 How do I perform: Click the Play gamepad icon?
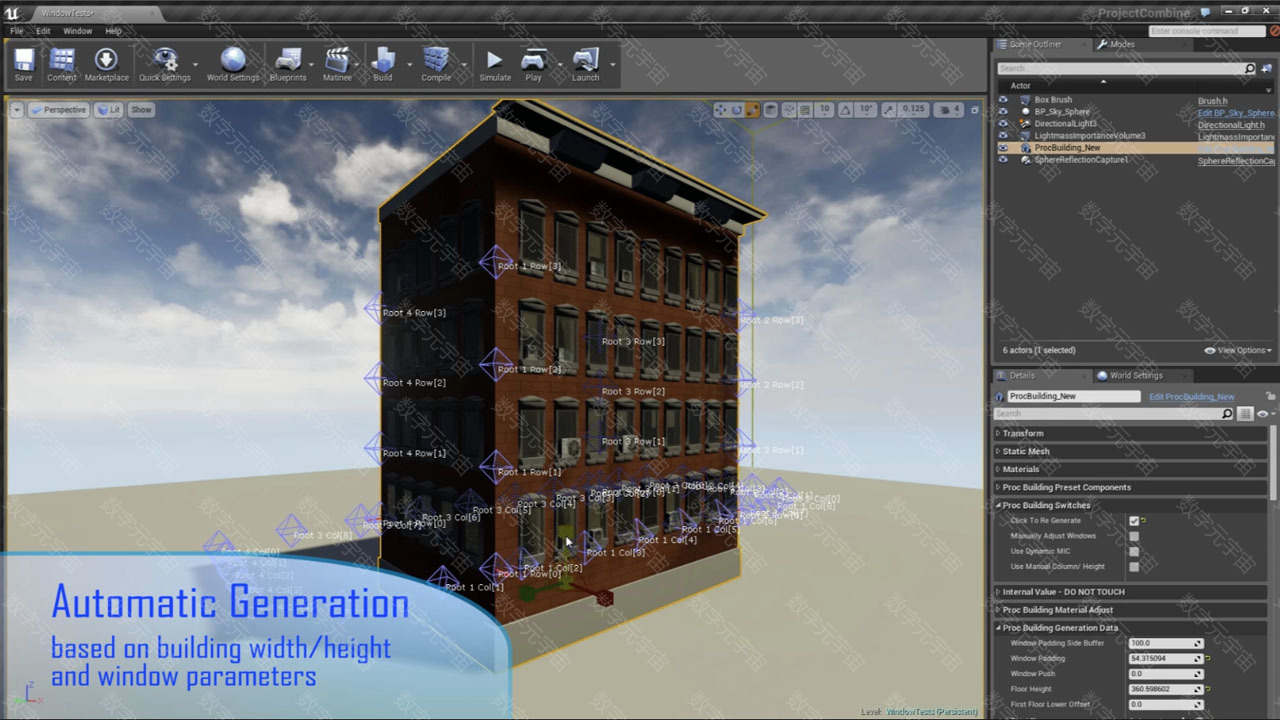tap(534, 64)
